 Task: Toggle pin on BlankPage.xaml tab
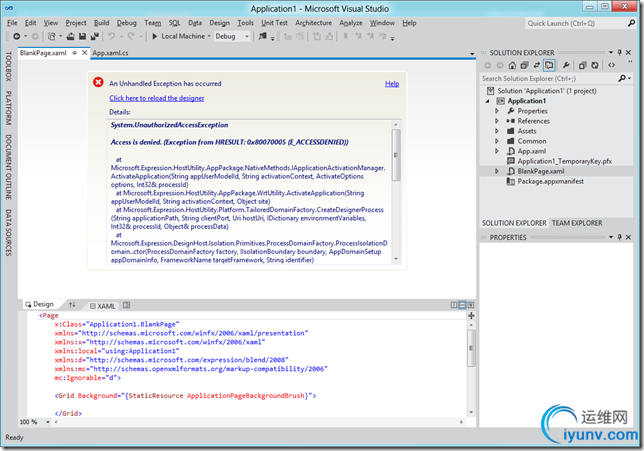74,53
